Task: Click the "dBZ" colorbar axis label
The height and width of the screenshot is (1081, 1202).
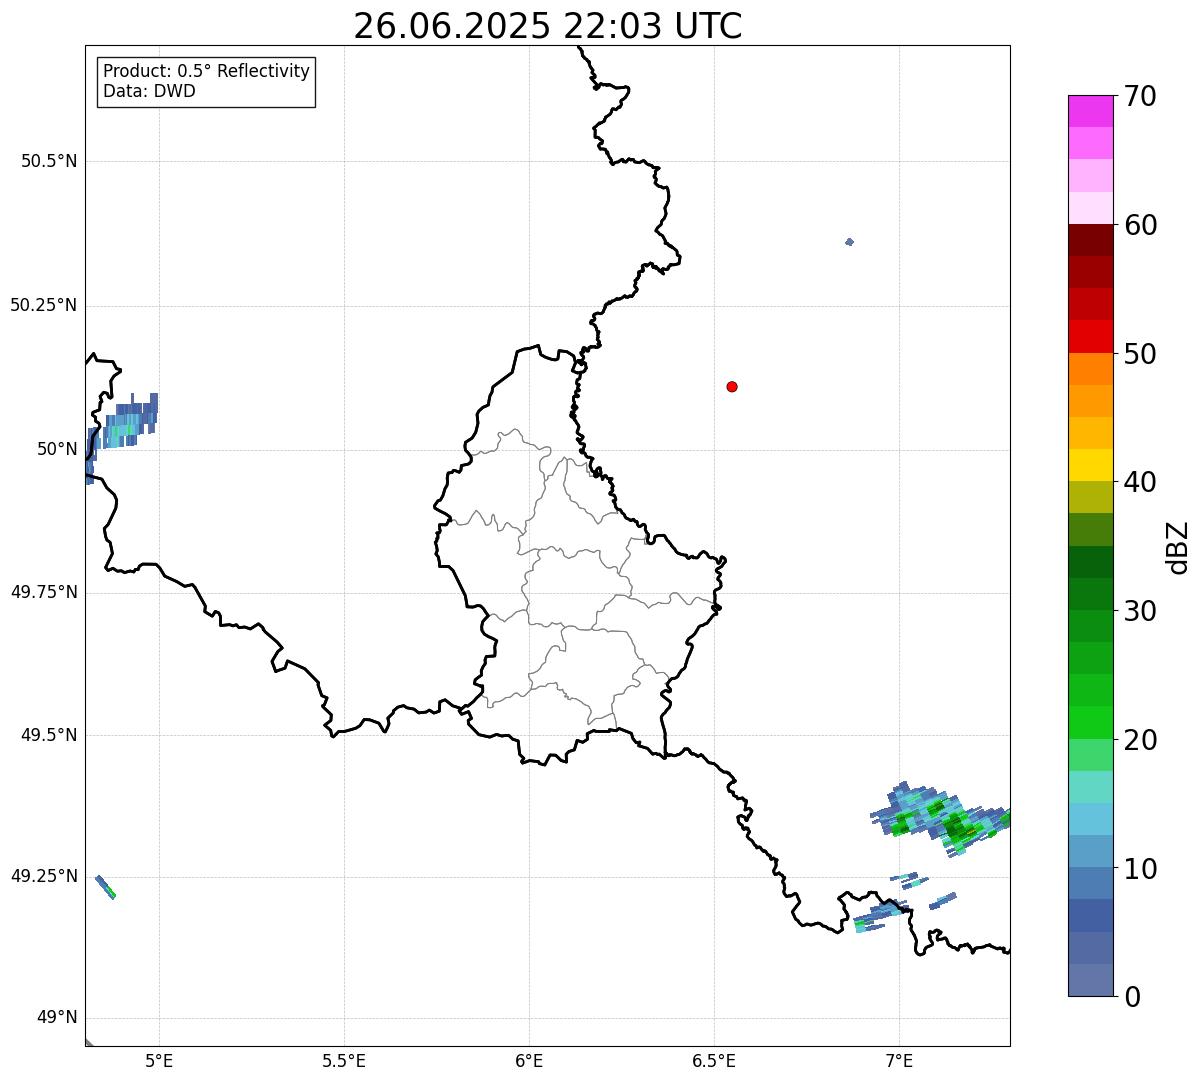Action: coord(1178,547)
